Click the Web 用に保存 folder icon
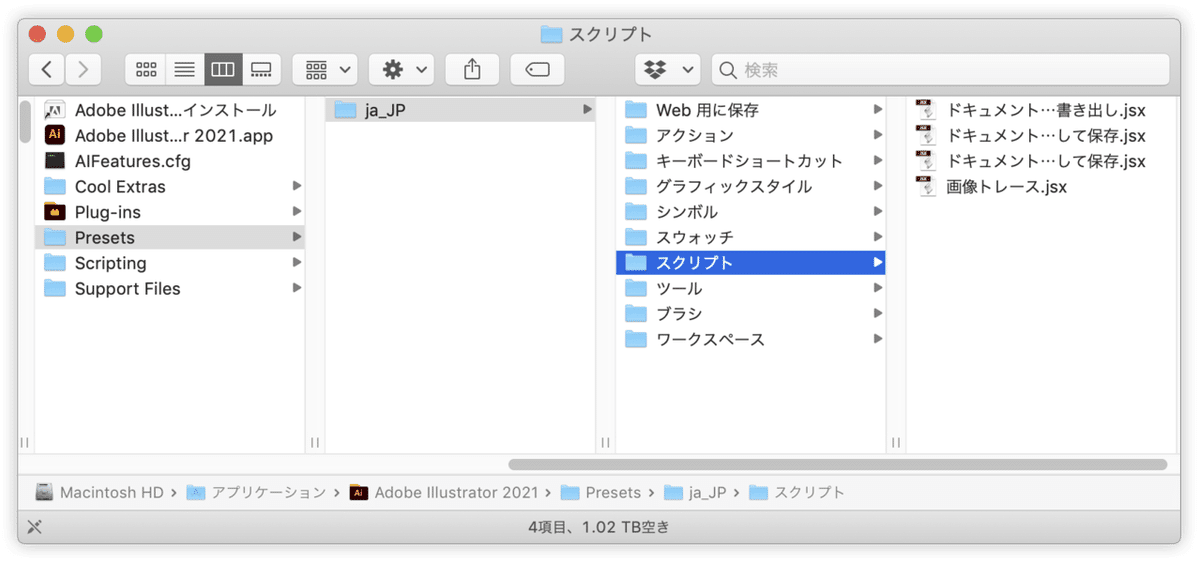The image size is (1200, 563). coord(636,110)
